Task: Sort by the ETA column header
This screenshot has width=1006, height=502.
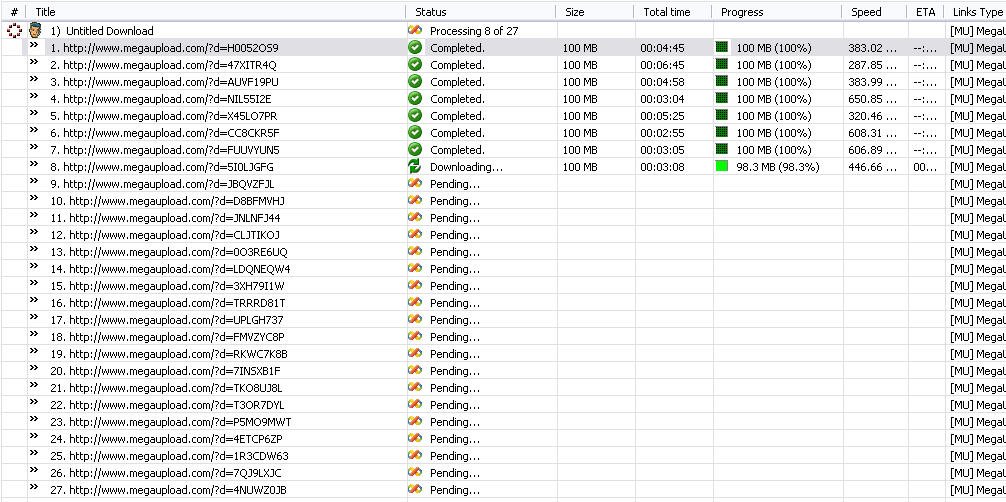Action: click(x=926, y=12)
